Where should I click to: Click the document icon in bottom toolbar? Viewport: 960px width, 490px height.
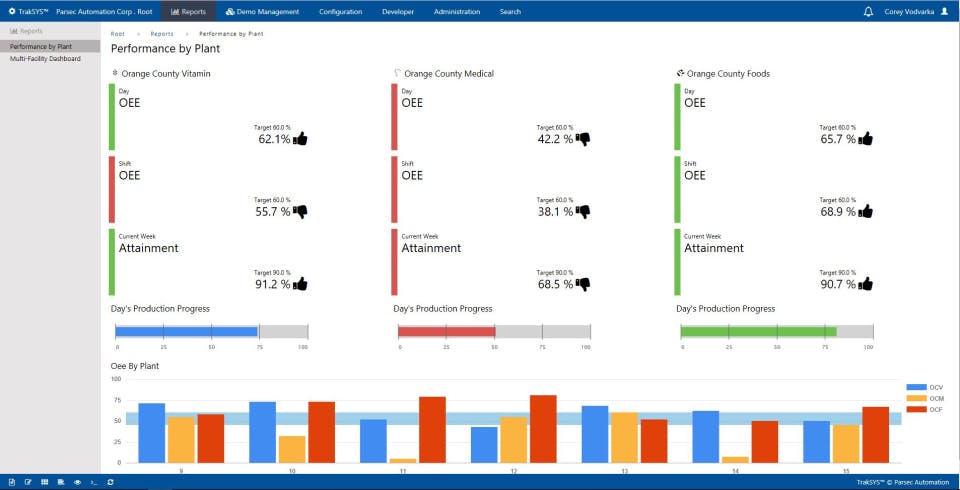pos(12,482)
